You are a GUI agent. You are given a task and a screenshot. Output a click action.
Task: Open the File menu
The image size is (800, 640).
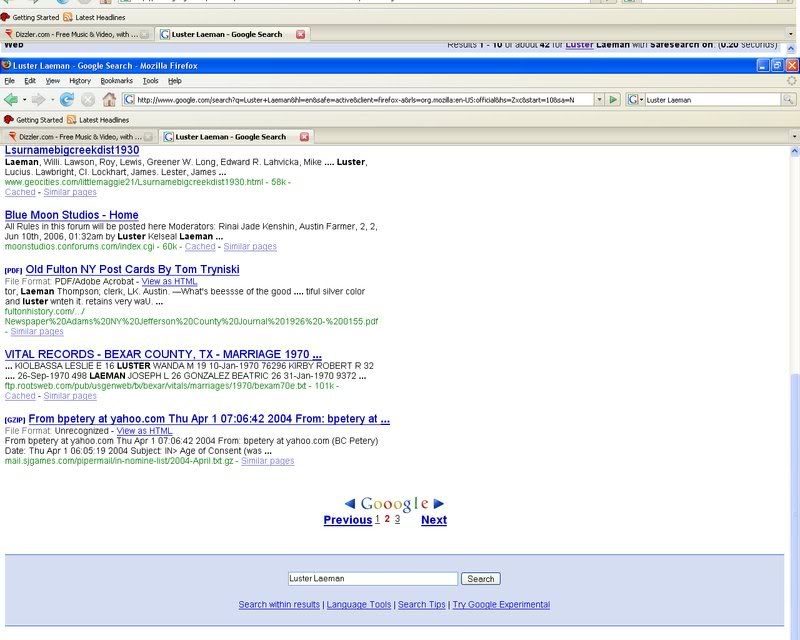point(9,81)
